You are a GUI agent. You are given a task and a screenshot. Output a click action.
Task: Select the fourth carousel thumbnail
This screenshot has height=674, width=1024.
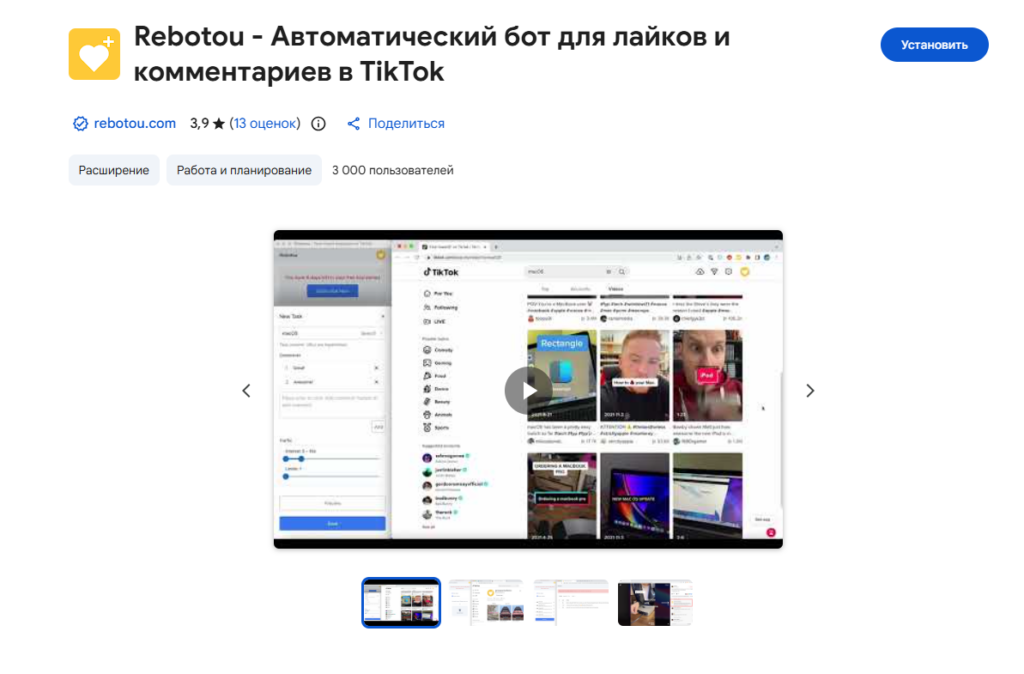tap(655, 603)
